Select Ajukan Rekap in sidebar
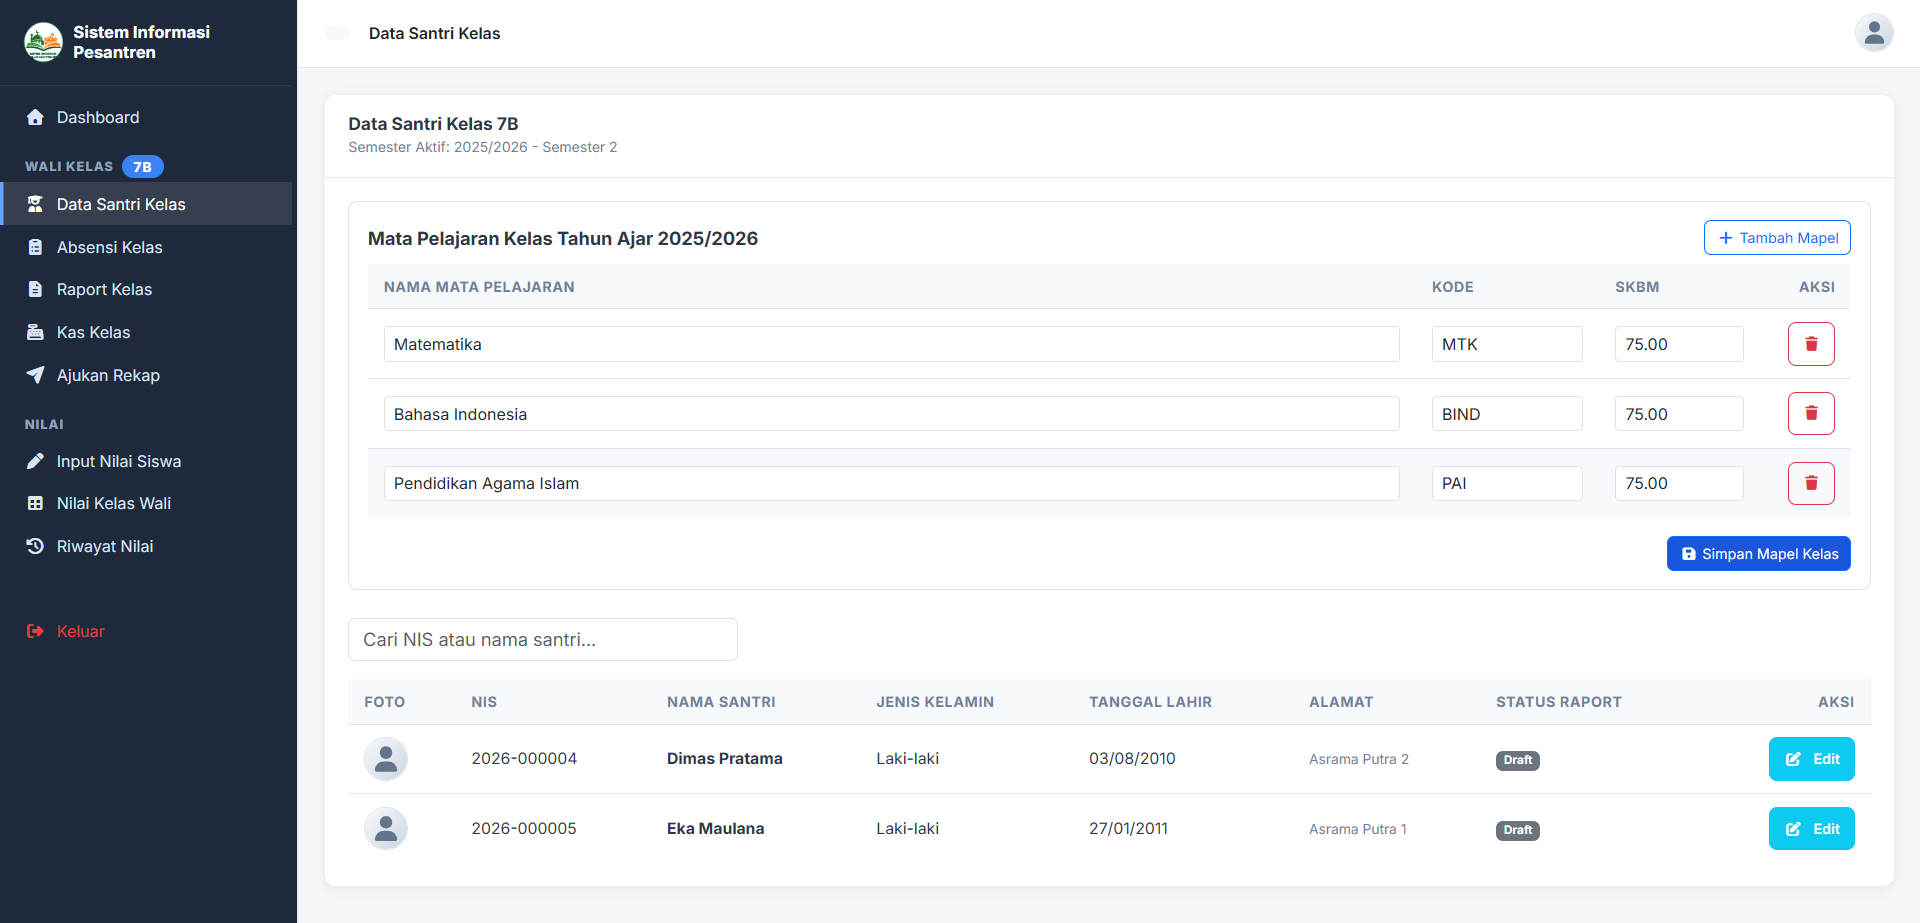Image resolution: width=1920 pixels, height=923 pixels. click(x=146, y=375)
